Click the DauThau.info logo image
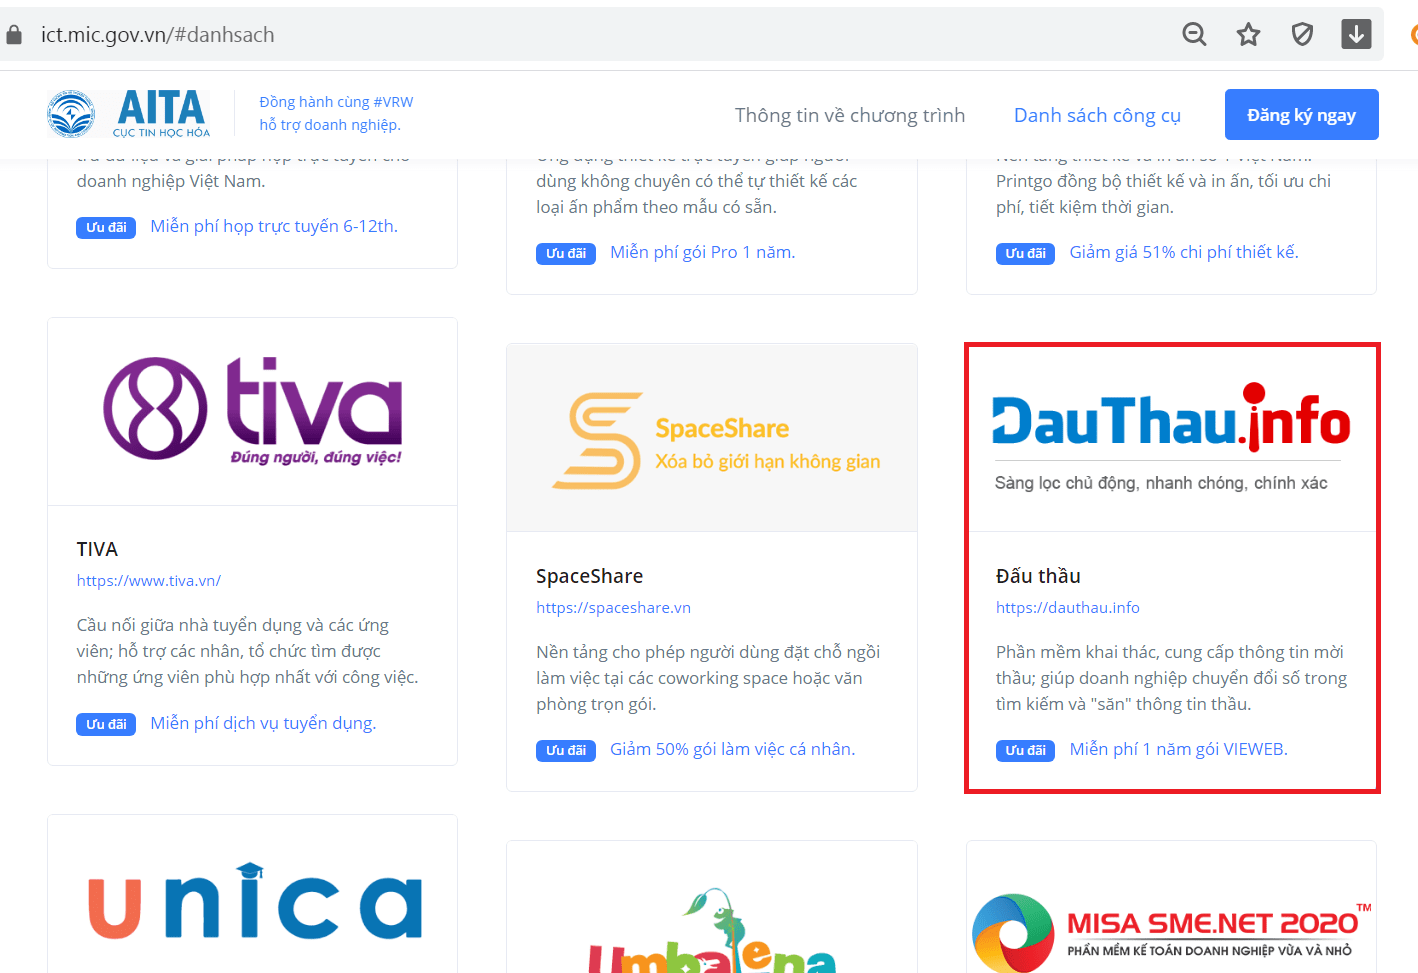Viewport: 1418px width, 973px height. point(1171,437)
